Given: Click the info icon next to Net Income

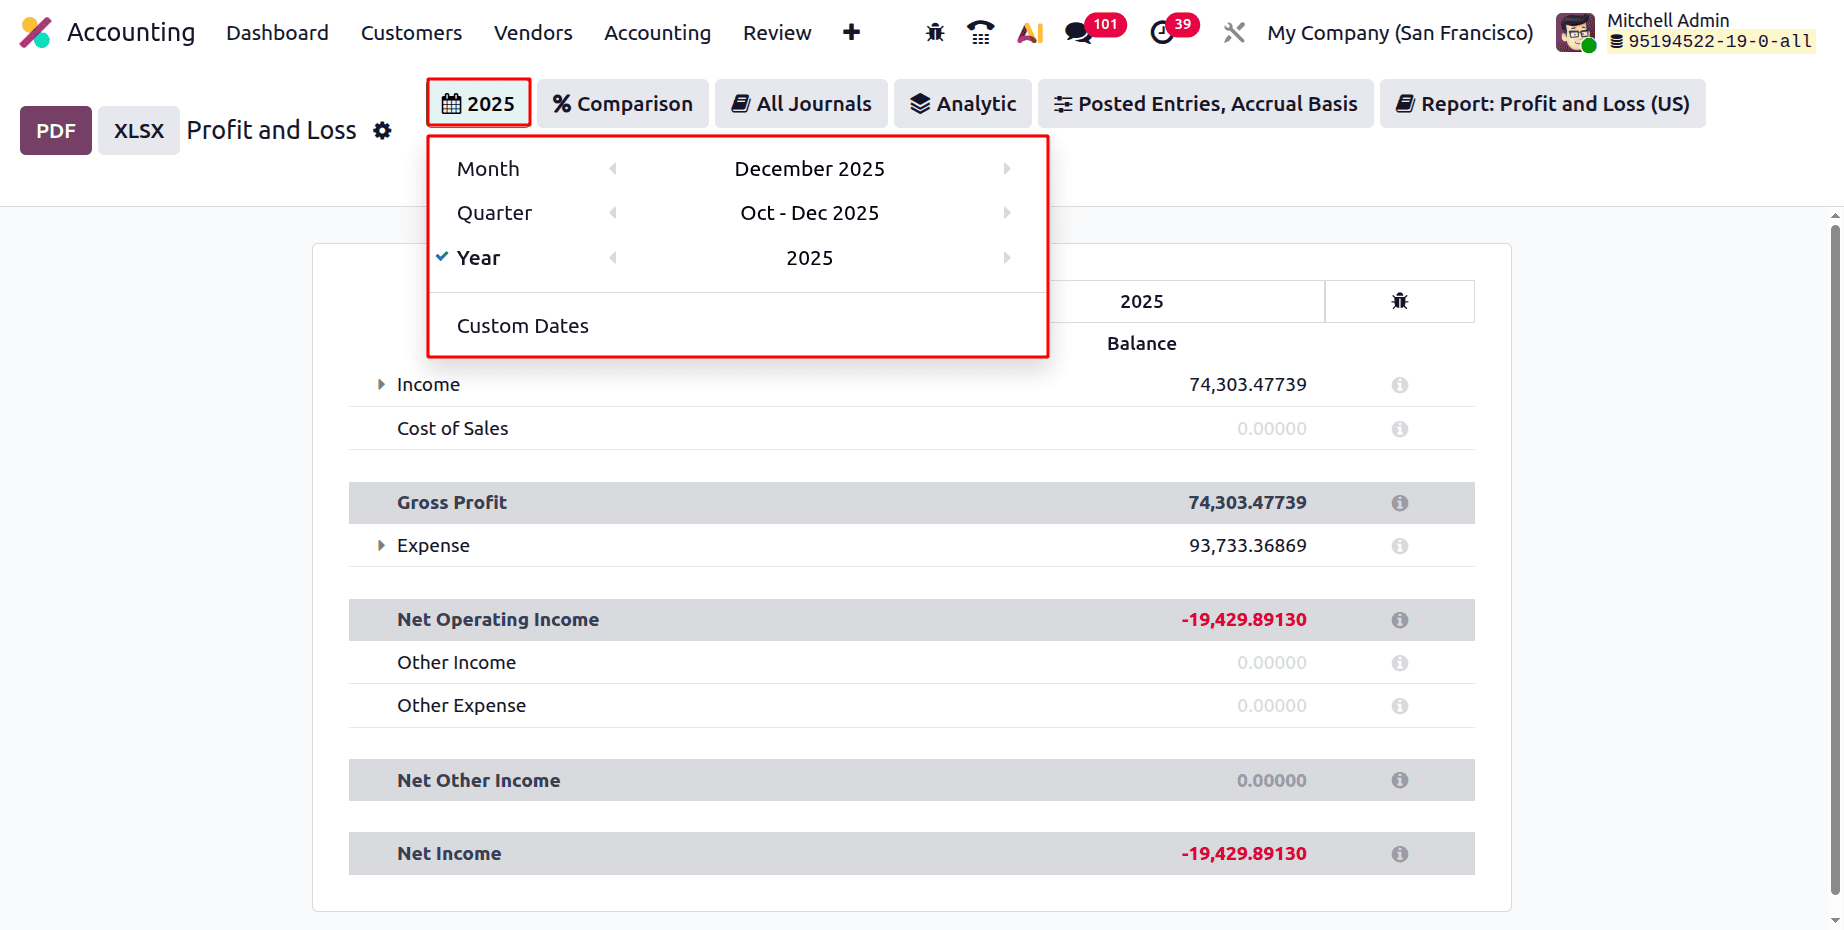Looking at the screenshot, I should tap(1399, 853).
